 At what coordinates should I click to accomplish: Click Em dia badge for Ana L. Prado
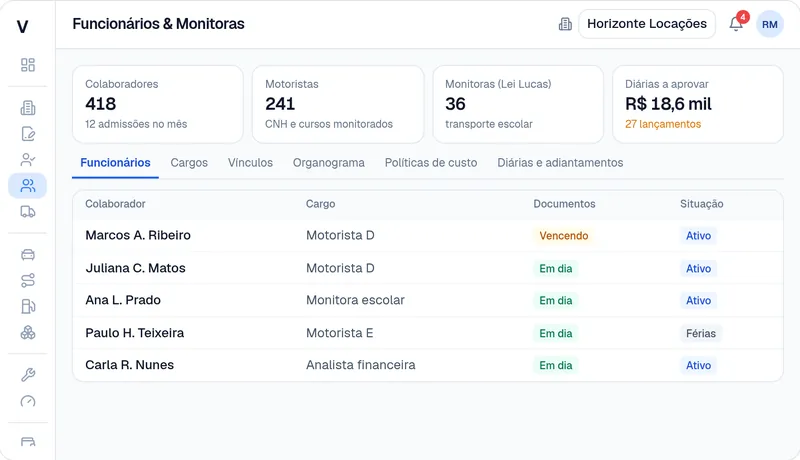tap(556, 300)
